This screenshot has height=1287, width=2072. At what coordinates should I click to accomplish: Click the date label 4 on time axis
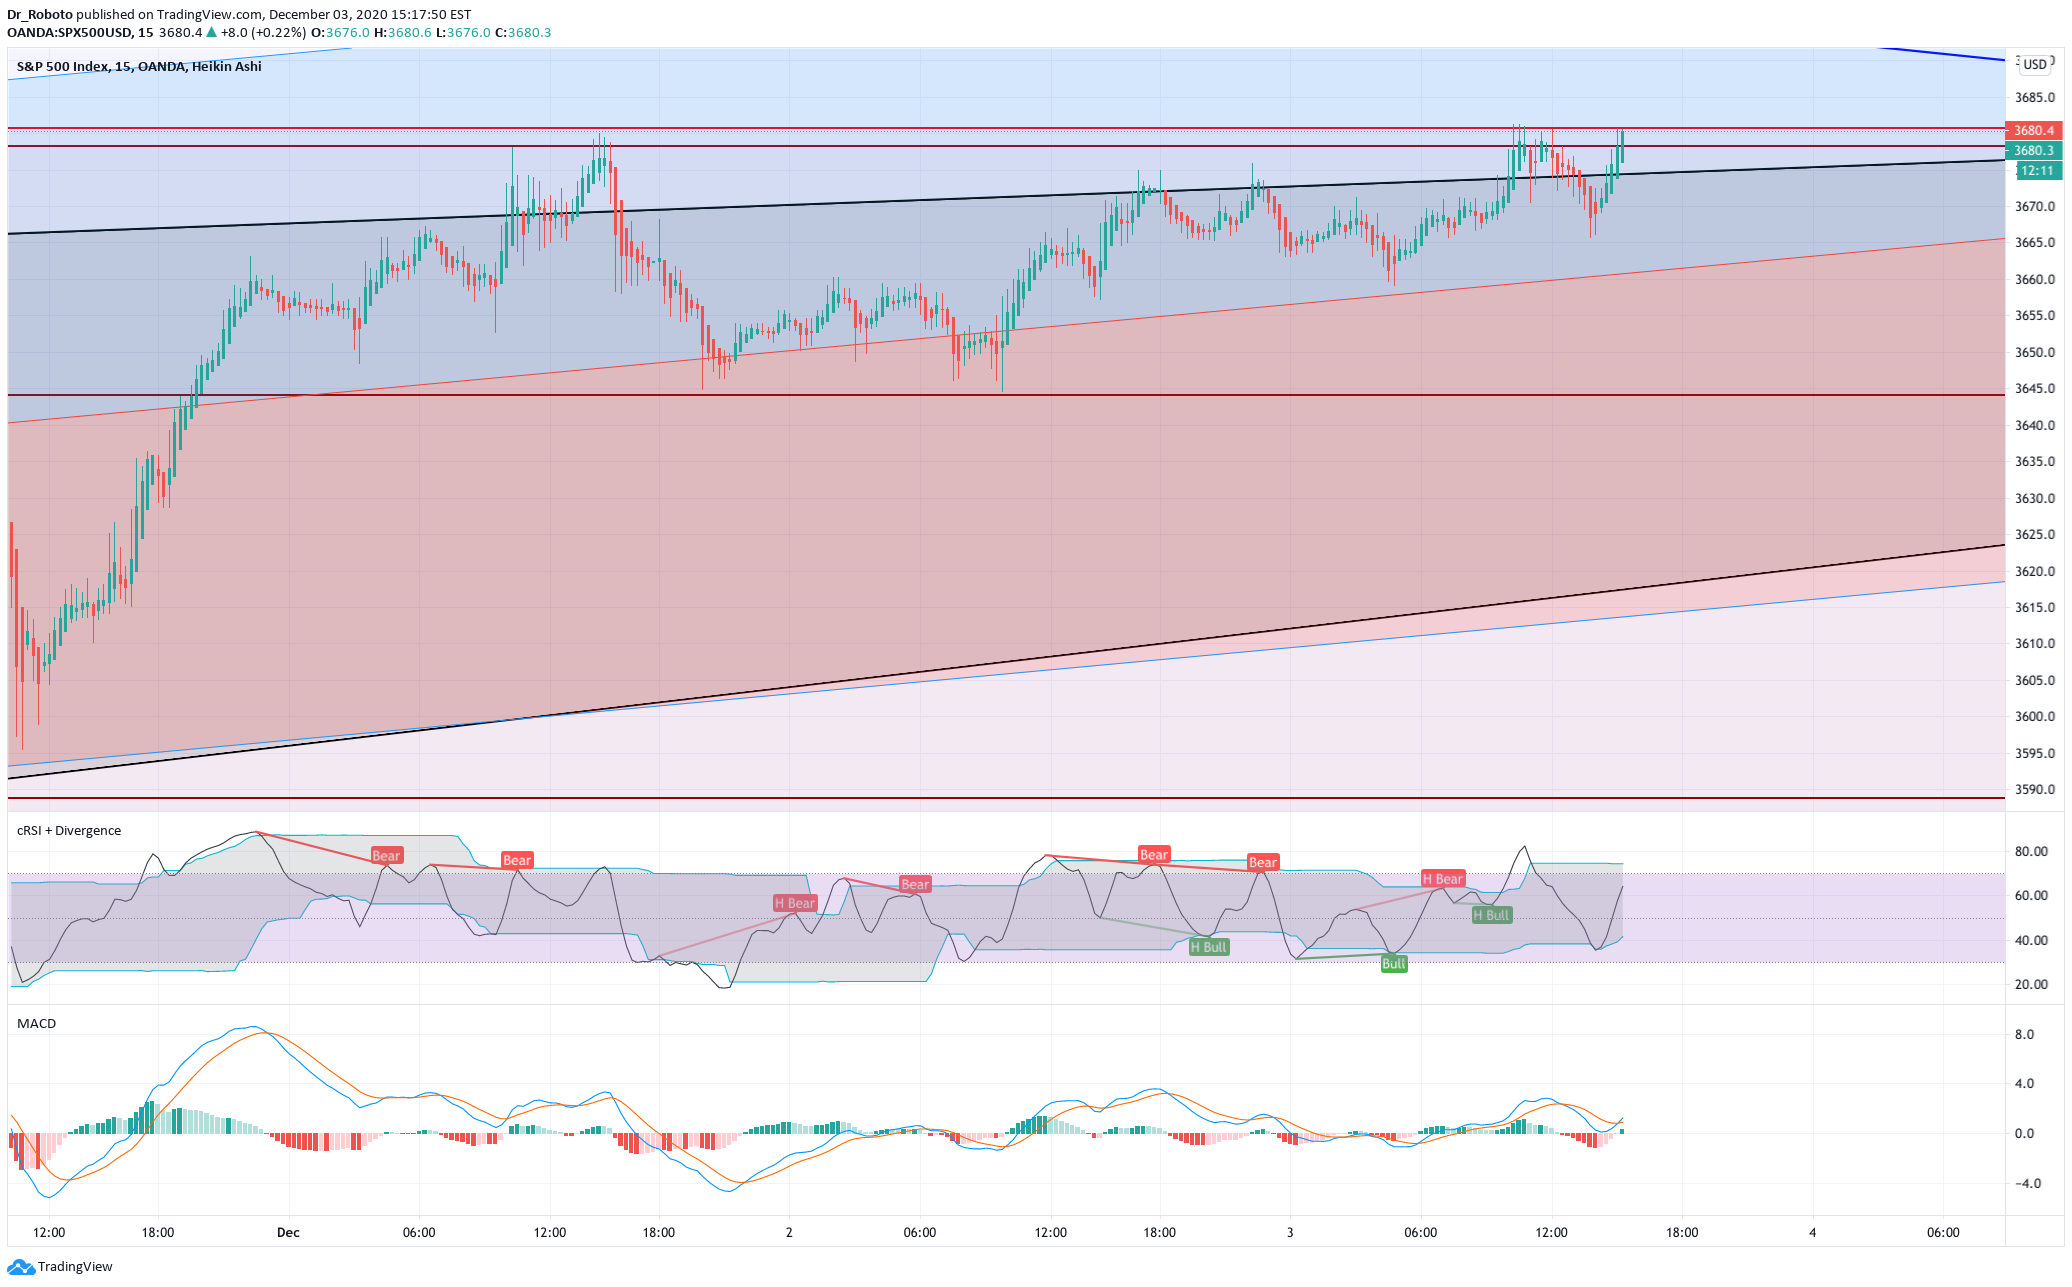[1812, 1233]
